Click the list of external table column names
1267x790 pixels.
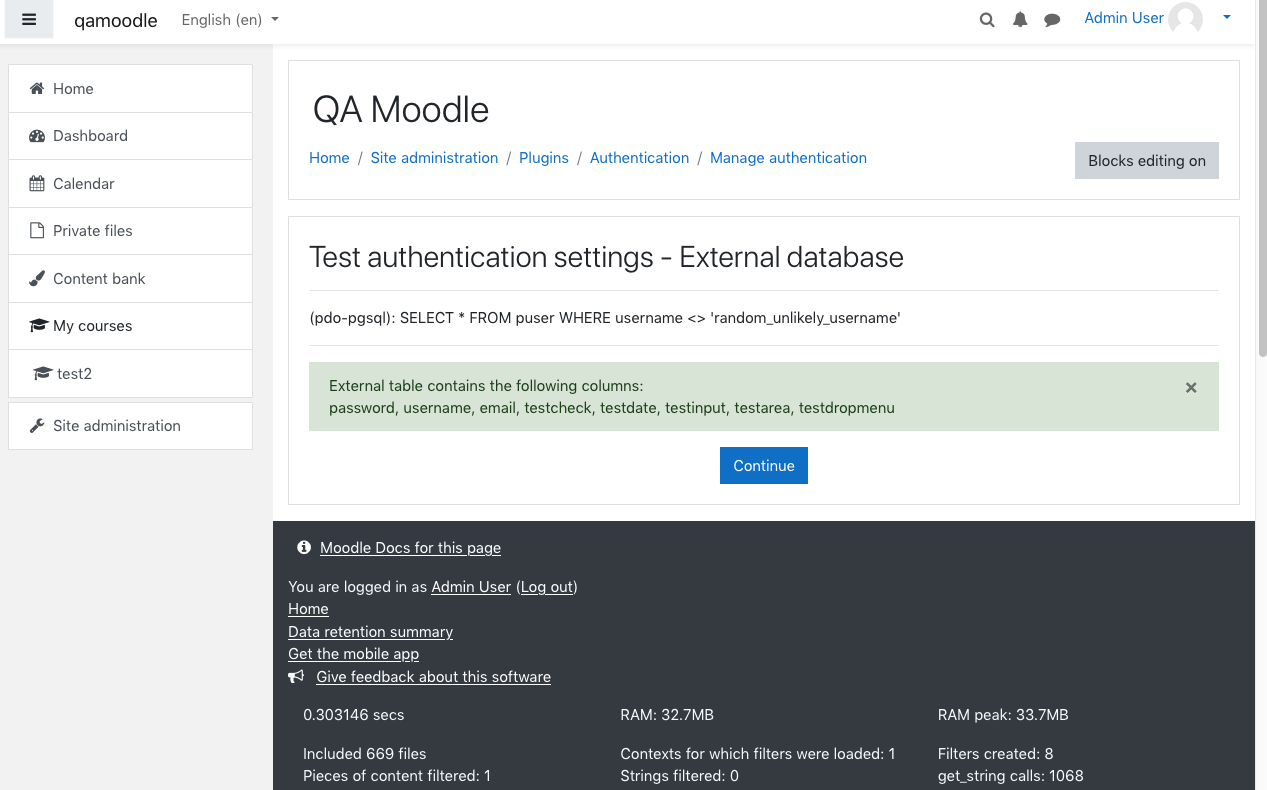click(611, 408)
